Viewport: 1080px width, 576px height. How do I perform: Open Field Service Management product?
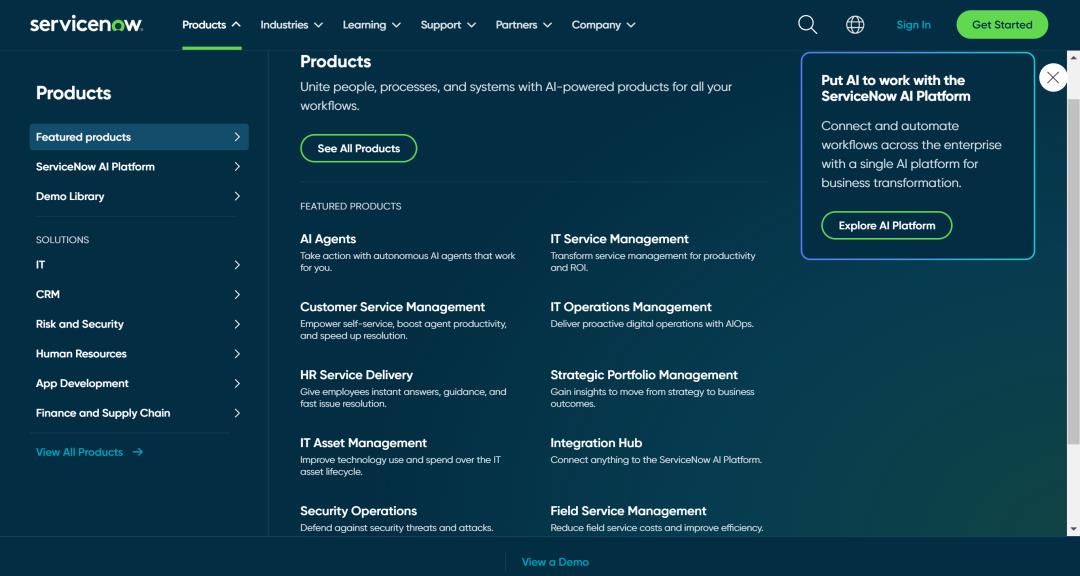pyautogui.click(x=628, y=511)
